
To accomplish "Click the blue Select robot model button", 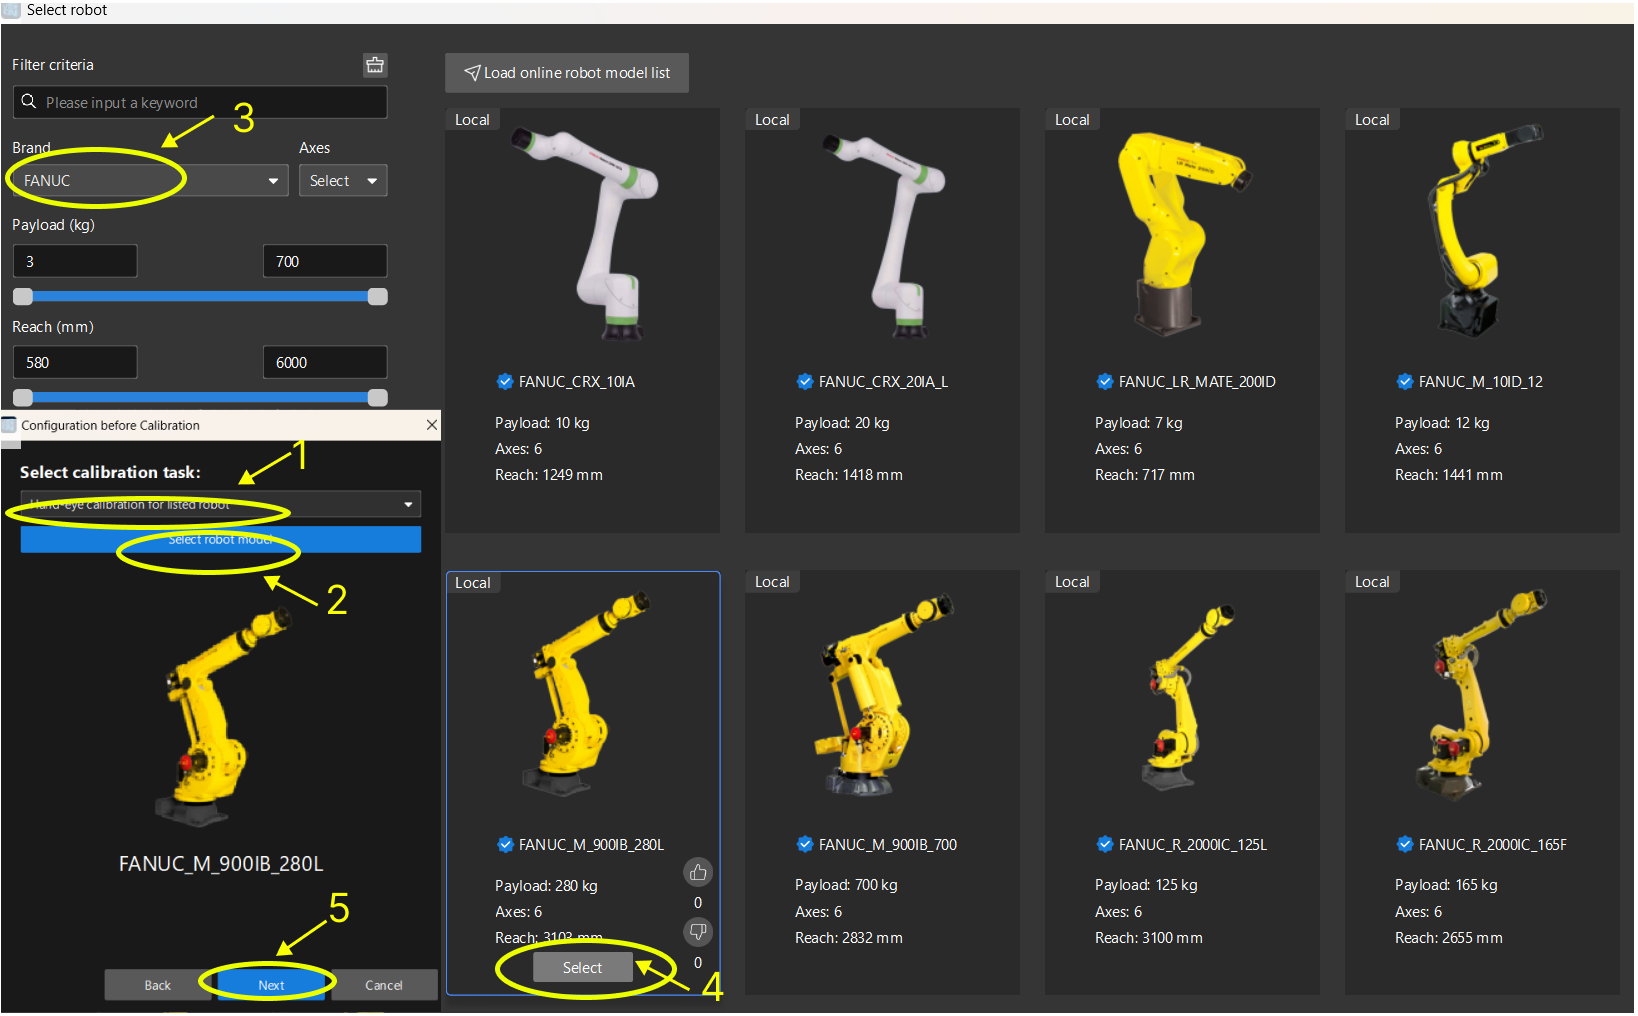I will pos(220,540).
